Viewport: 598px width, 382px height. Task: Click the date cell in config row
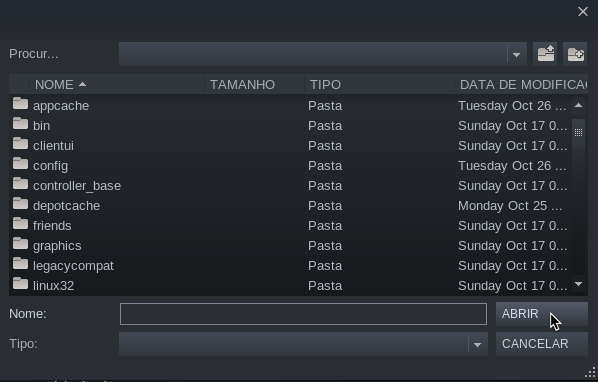tap(512, 166)
